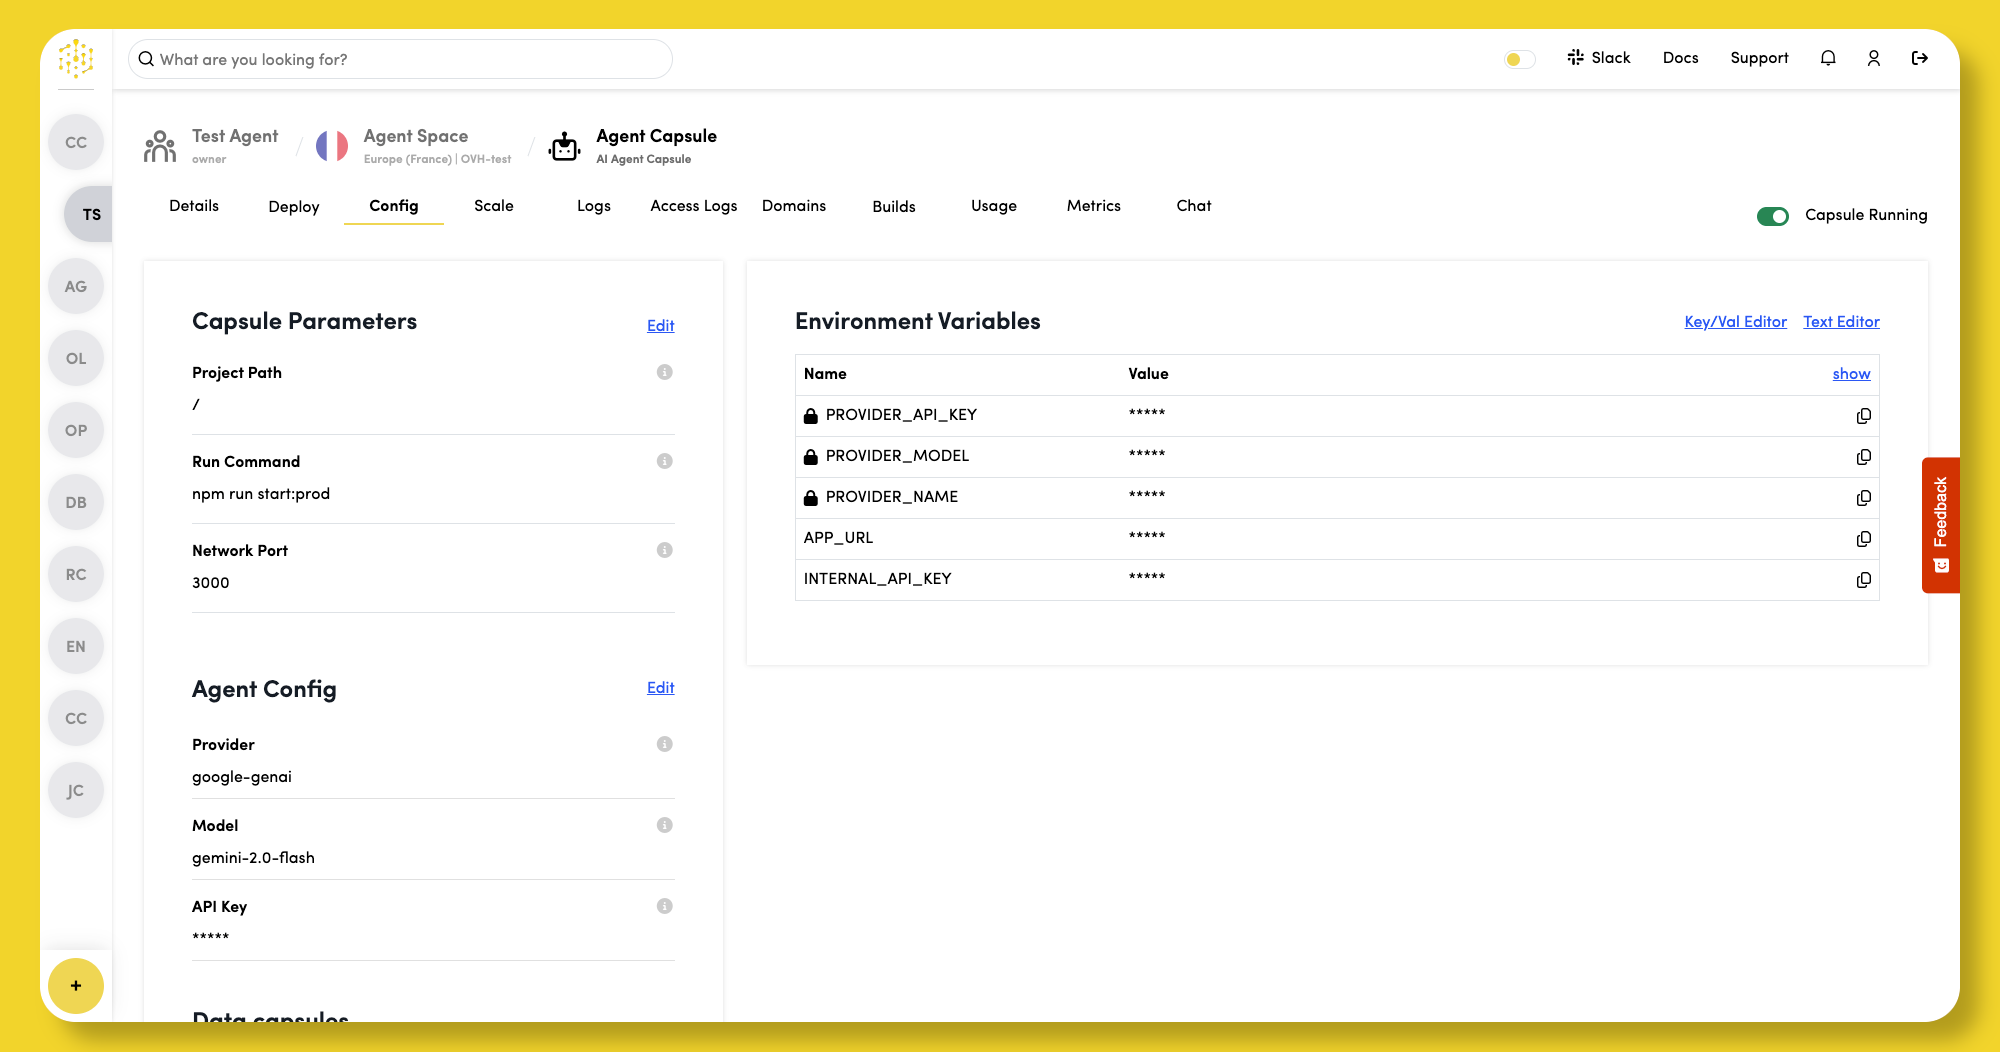Click the Project Path info icon
This screenshot has height=1052, width=2000.
pyautogui.click(x=665, y=372)
